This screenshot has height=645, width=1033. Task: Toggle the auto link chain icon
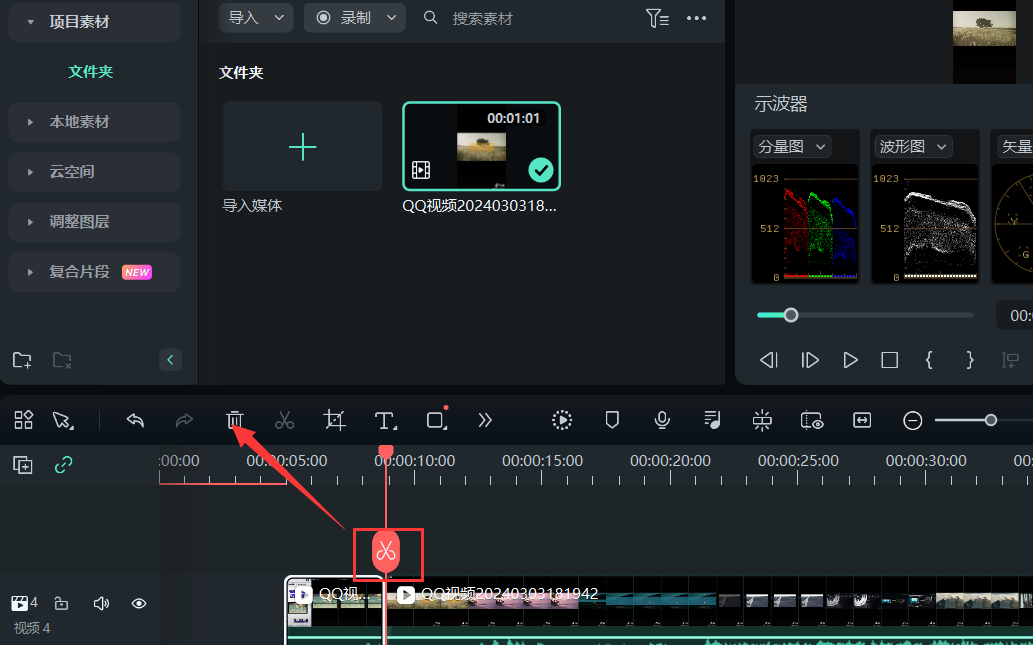(x=63, y=465)
